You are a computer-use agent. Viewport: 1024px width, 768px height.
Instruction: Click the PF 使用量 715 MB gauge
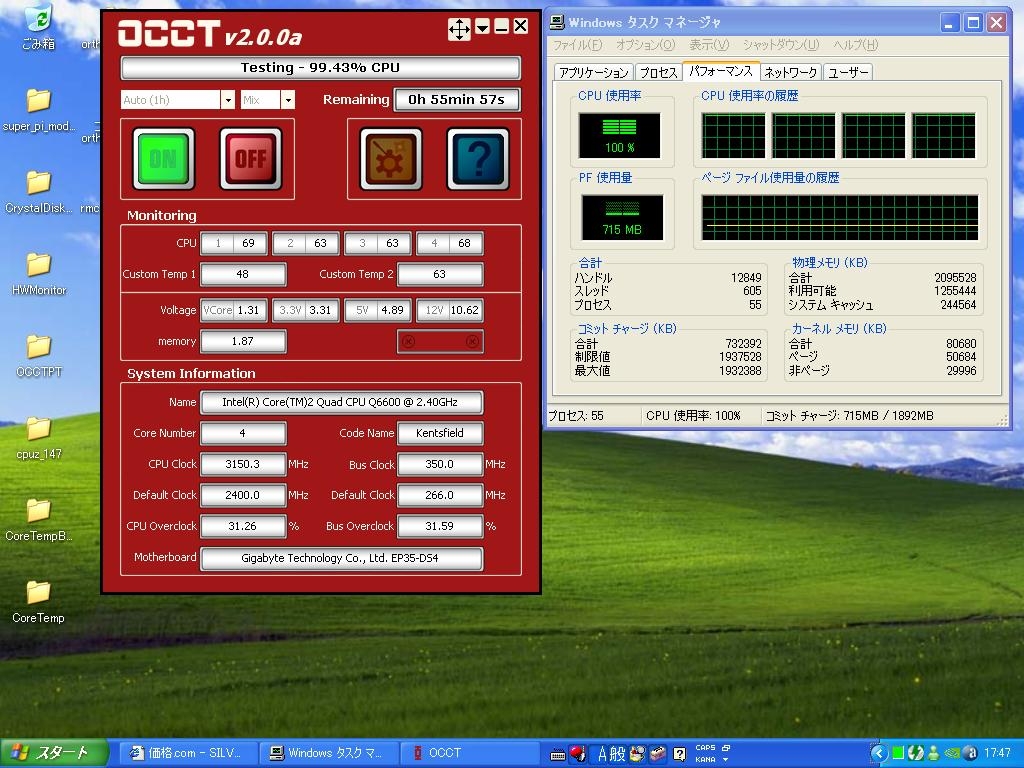[622, 217]
